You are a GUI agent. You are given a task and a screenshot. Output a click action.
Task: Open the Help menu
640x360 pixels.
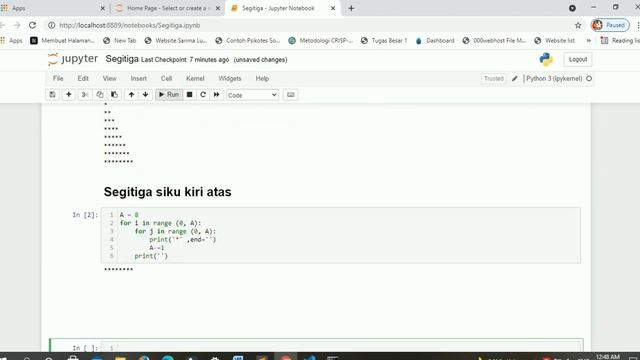click(262, 78)
